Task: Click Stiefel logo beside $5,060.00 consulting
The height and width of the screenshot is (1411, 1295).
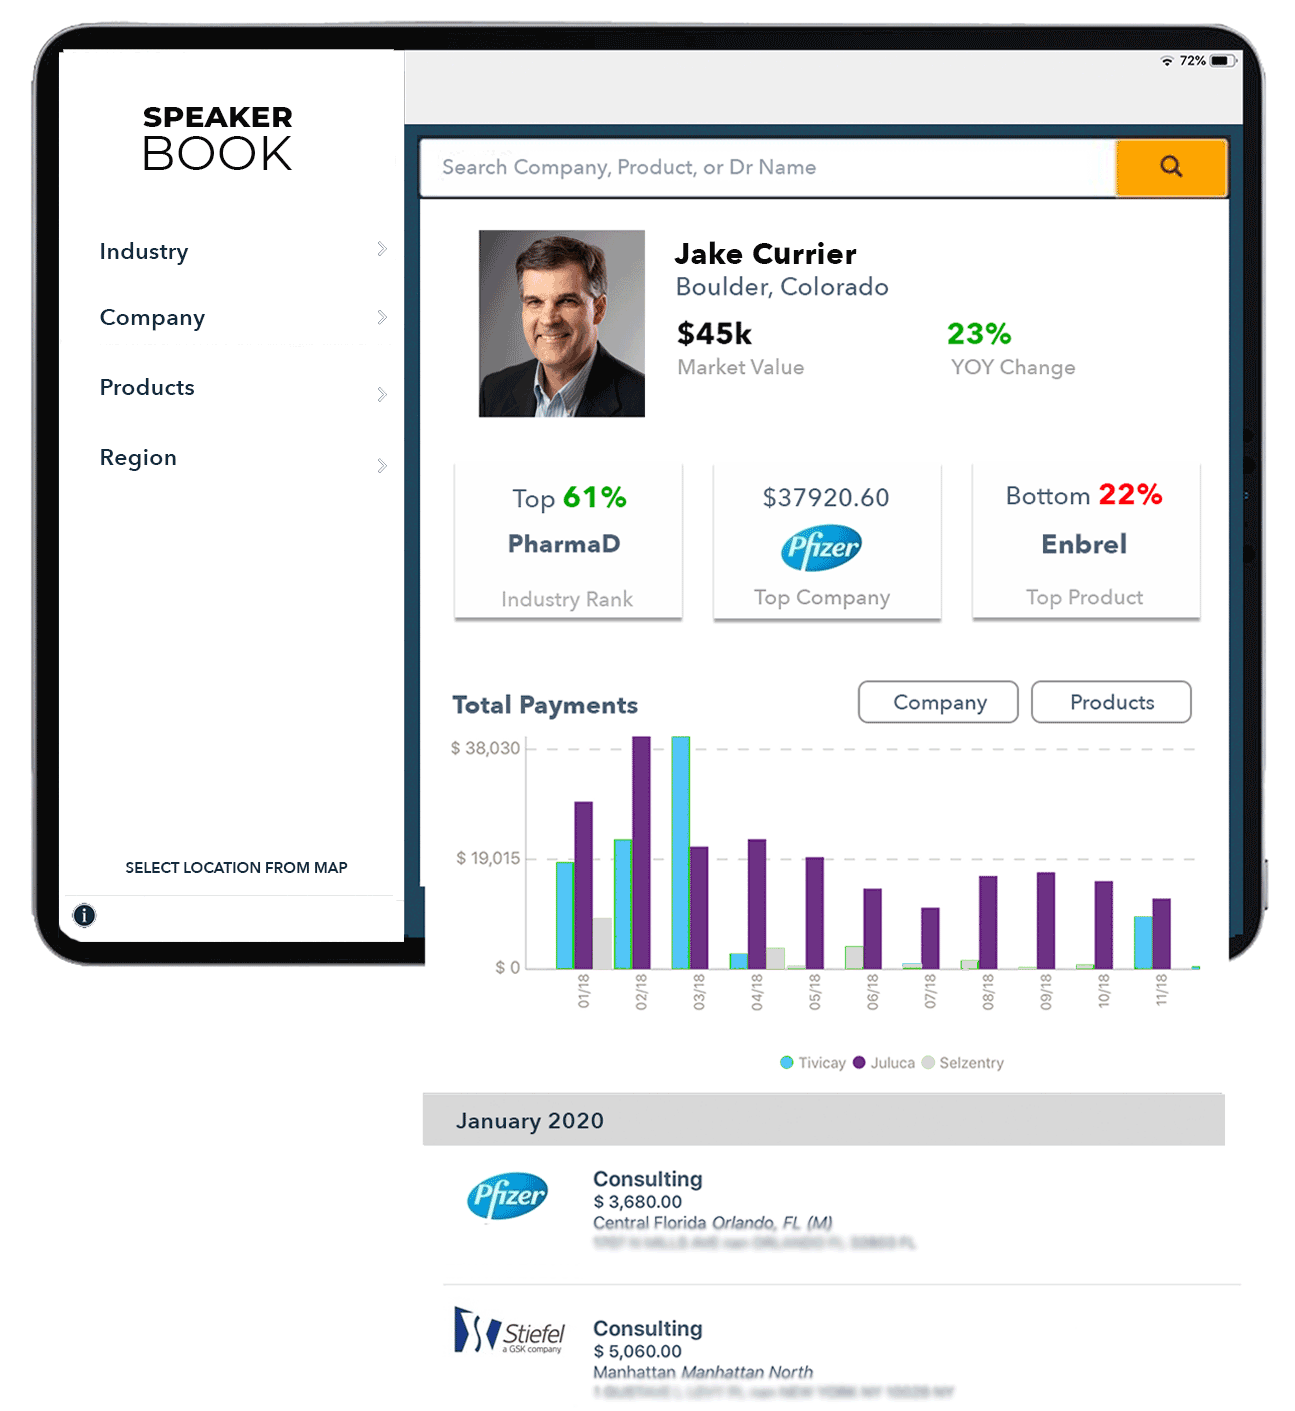Action: coord(510,1331)
